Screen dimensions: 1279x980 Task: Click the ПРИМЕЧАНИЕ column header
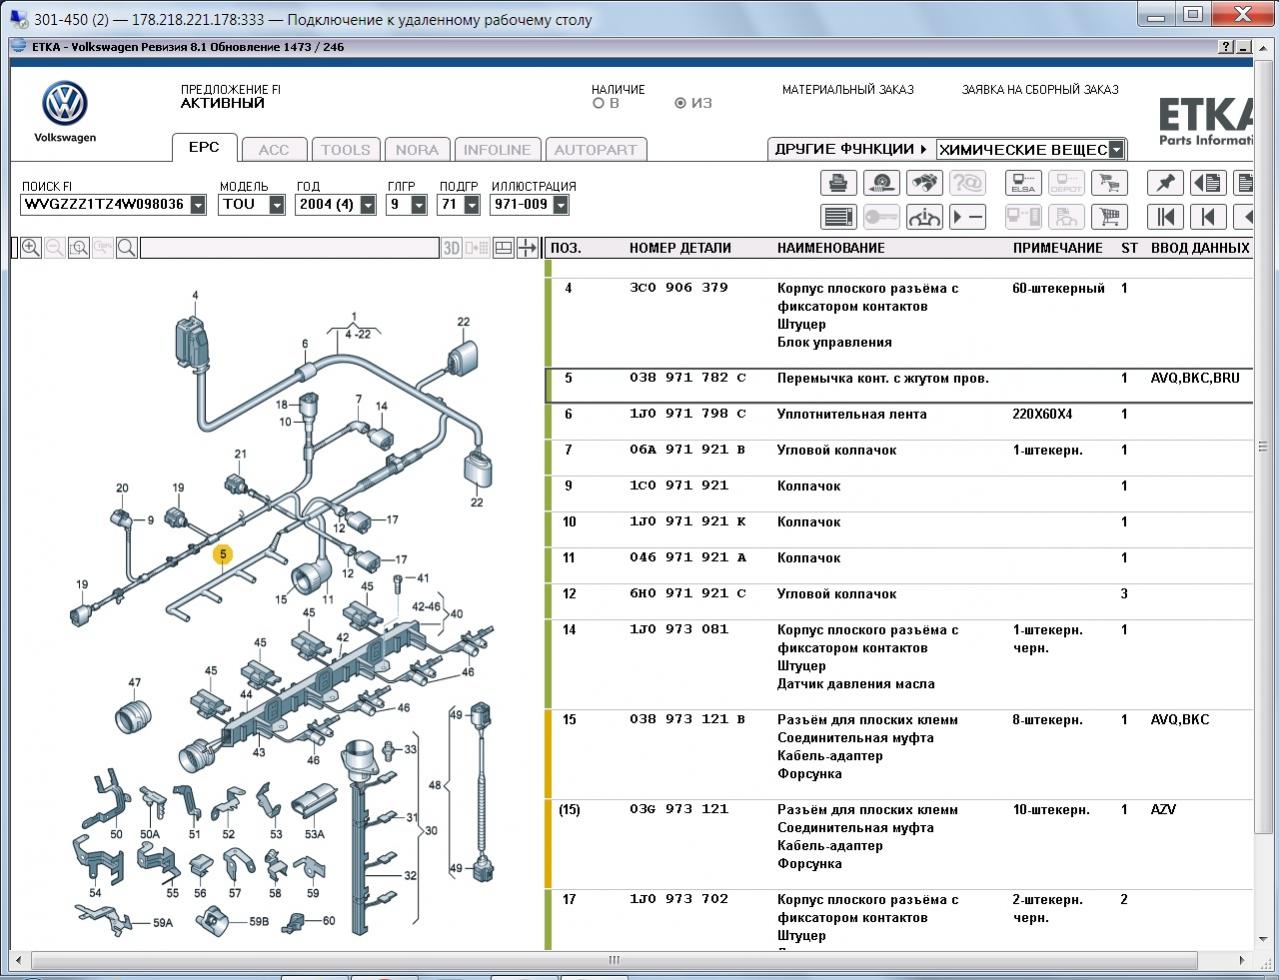pyautogui.click(x=1058, y=248)
